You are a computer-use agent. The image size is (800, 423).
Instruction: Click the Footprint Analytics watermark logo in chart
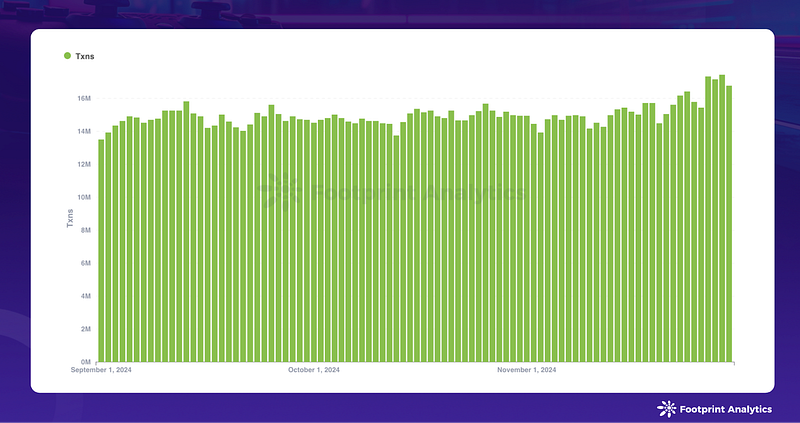pyautogui.click(x=392, y=192)
